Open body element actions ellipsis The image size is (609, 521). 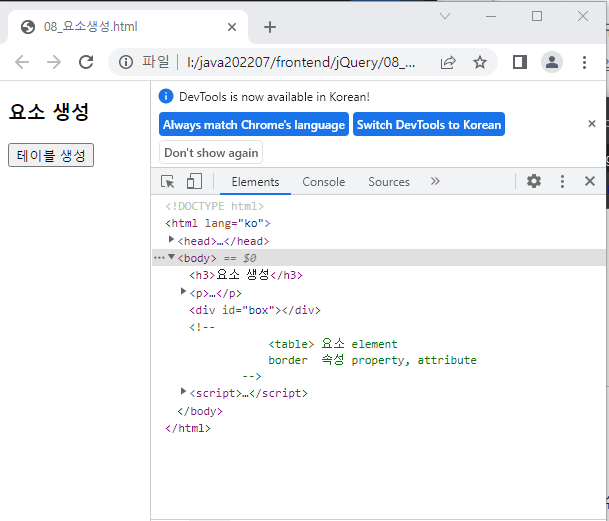(x=159, y=258)
